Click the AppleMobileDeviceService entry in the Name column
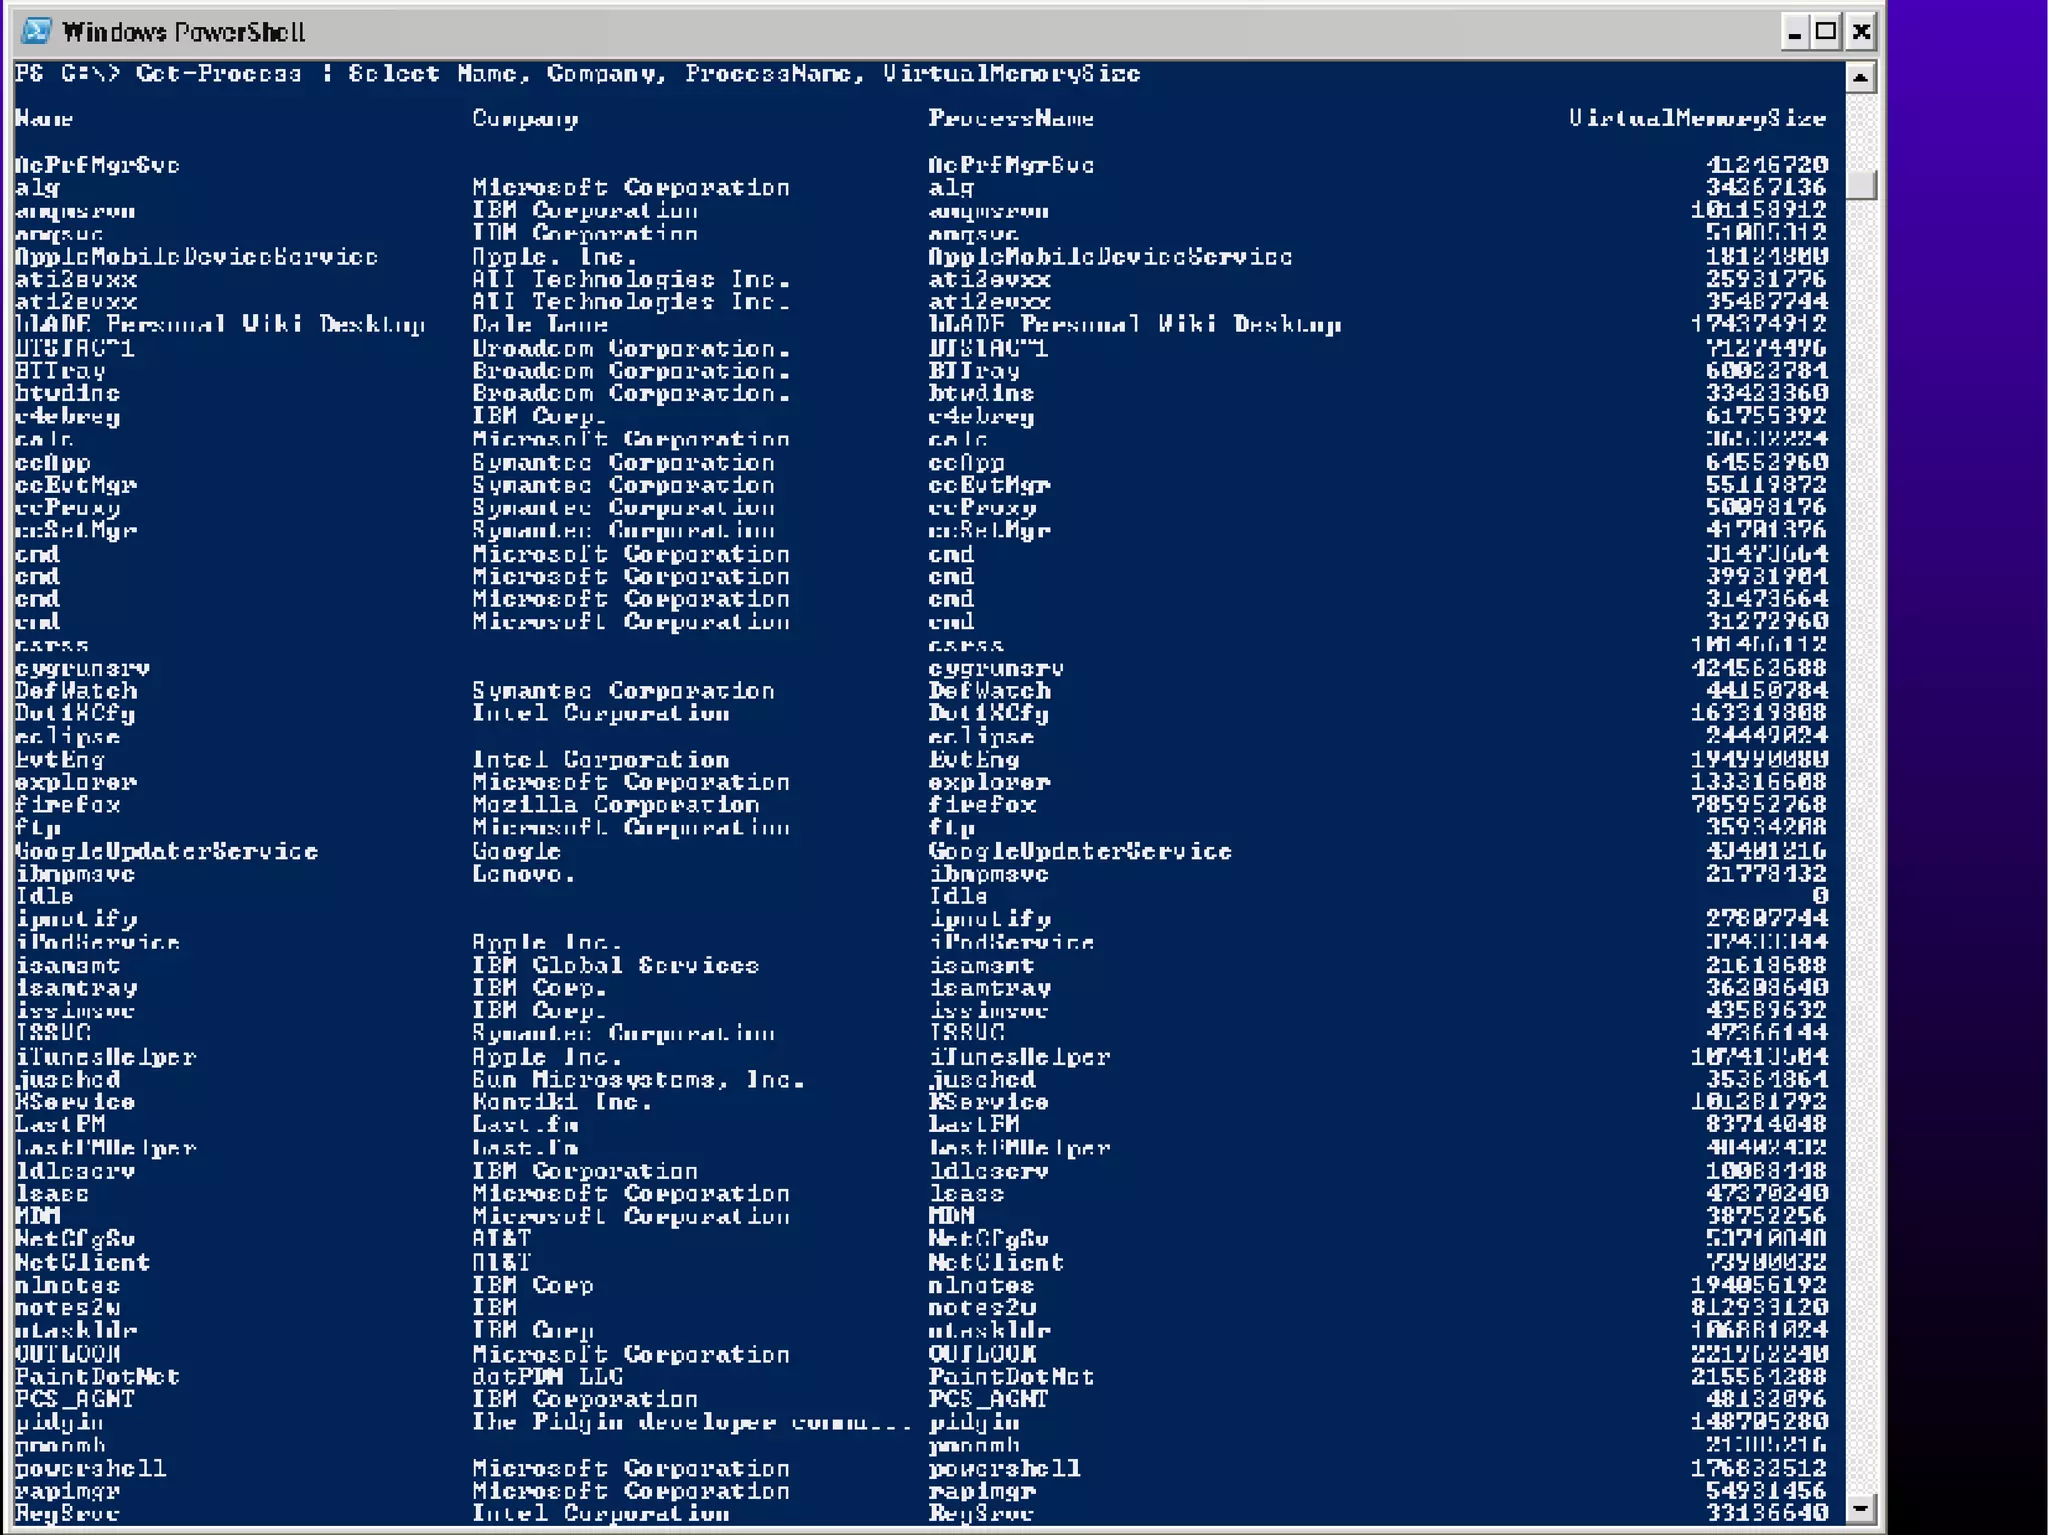2048x1535 pixels. tap(196, 257)
